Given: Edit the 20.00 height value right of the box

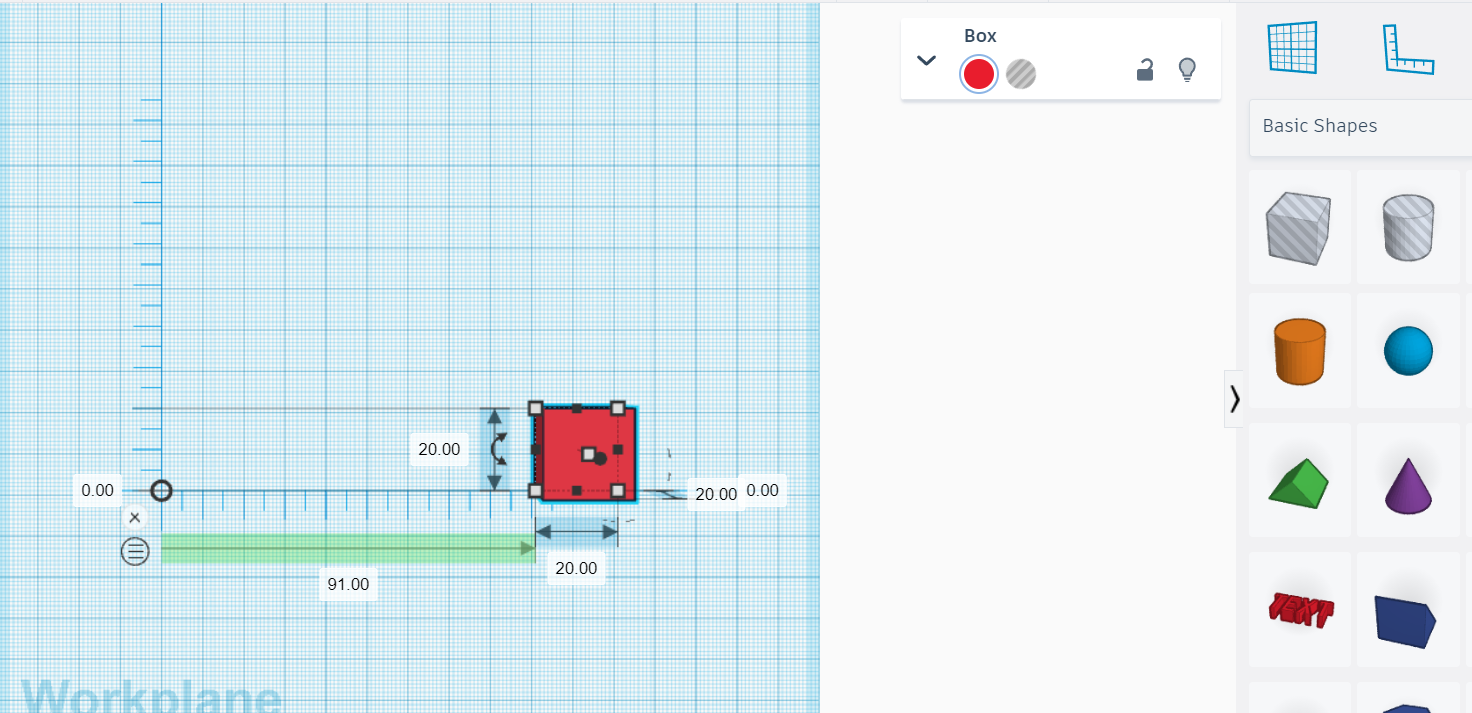Looking at the screenshot, I should 716,494.
